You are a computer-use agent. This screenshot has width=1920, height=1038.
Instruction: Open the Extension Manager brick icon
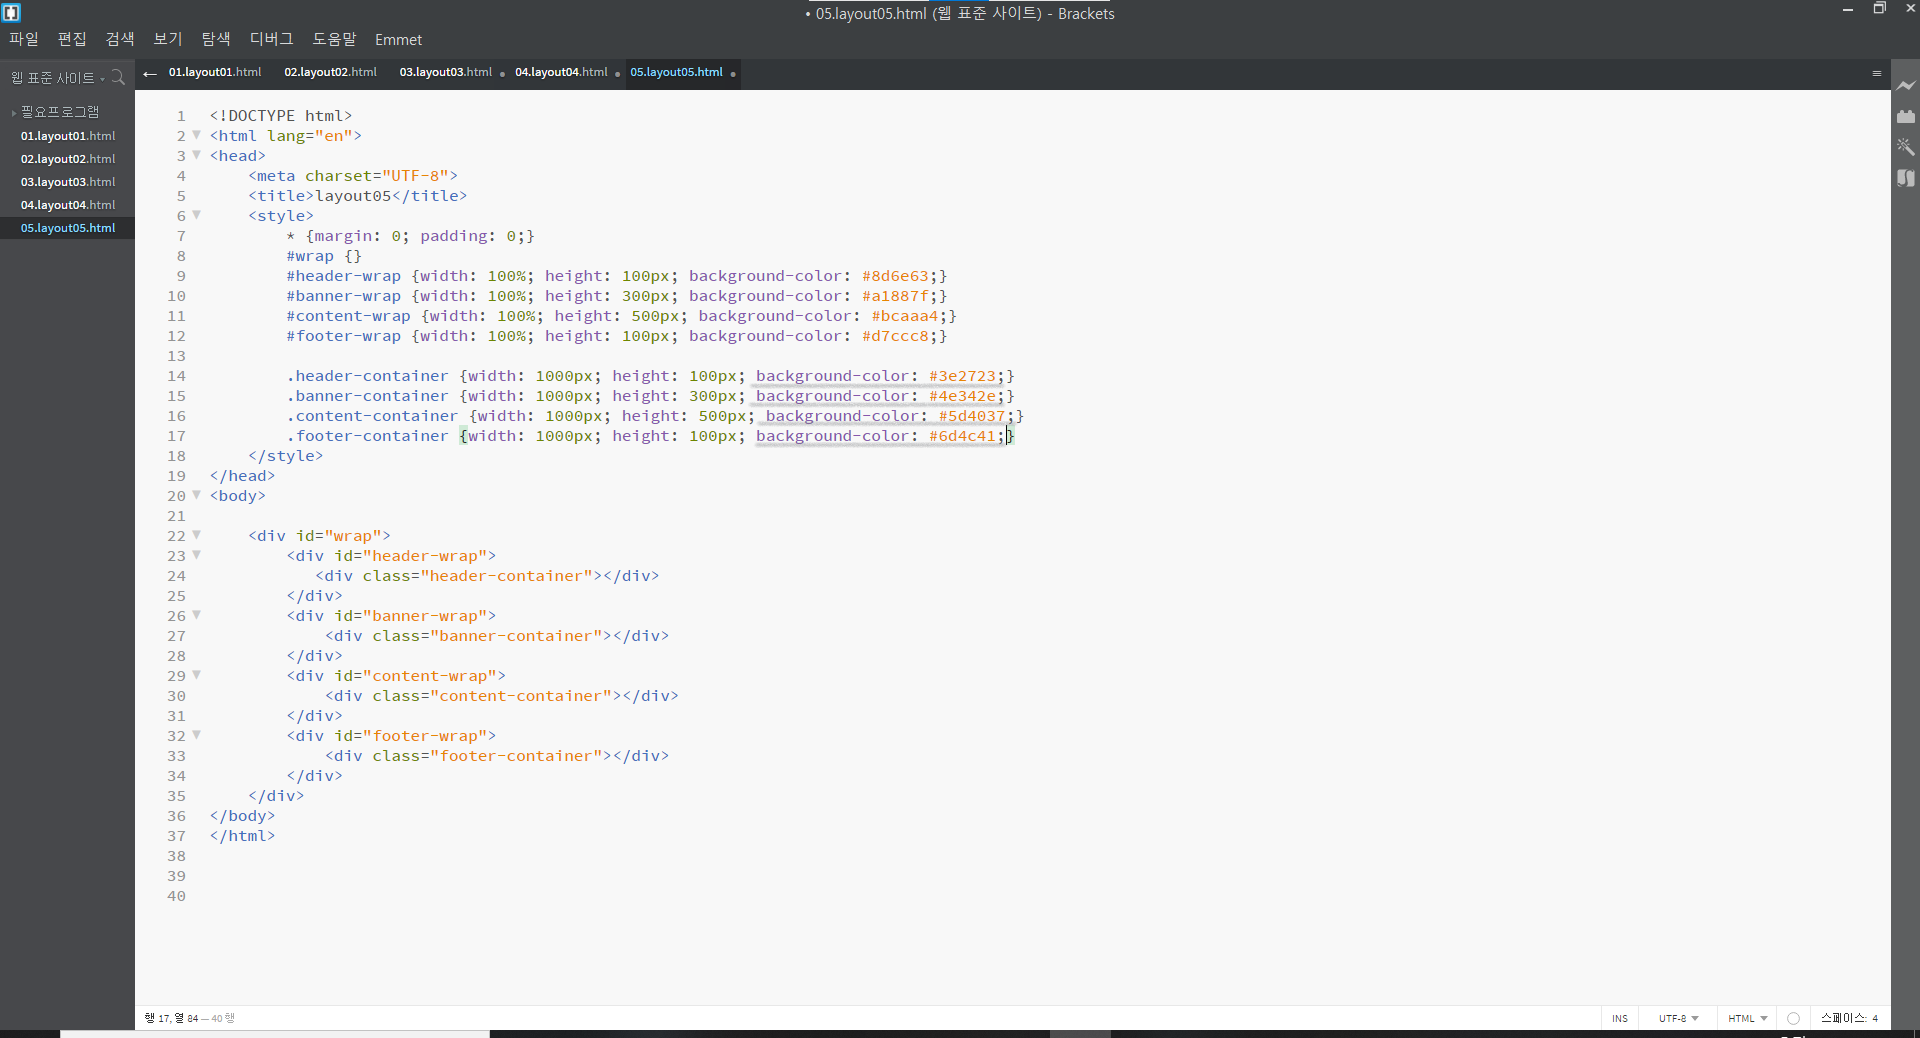pyautogui.click(x=1906, y=117)
